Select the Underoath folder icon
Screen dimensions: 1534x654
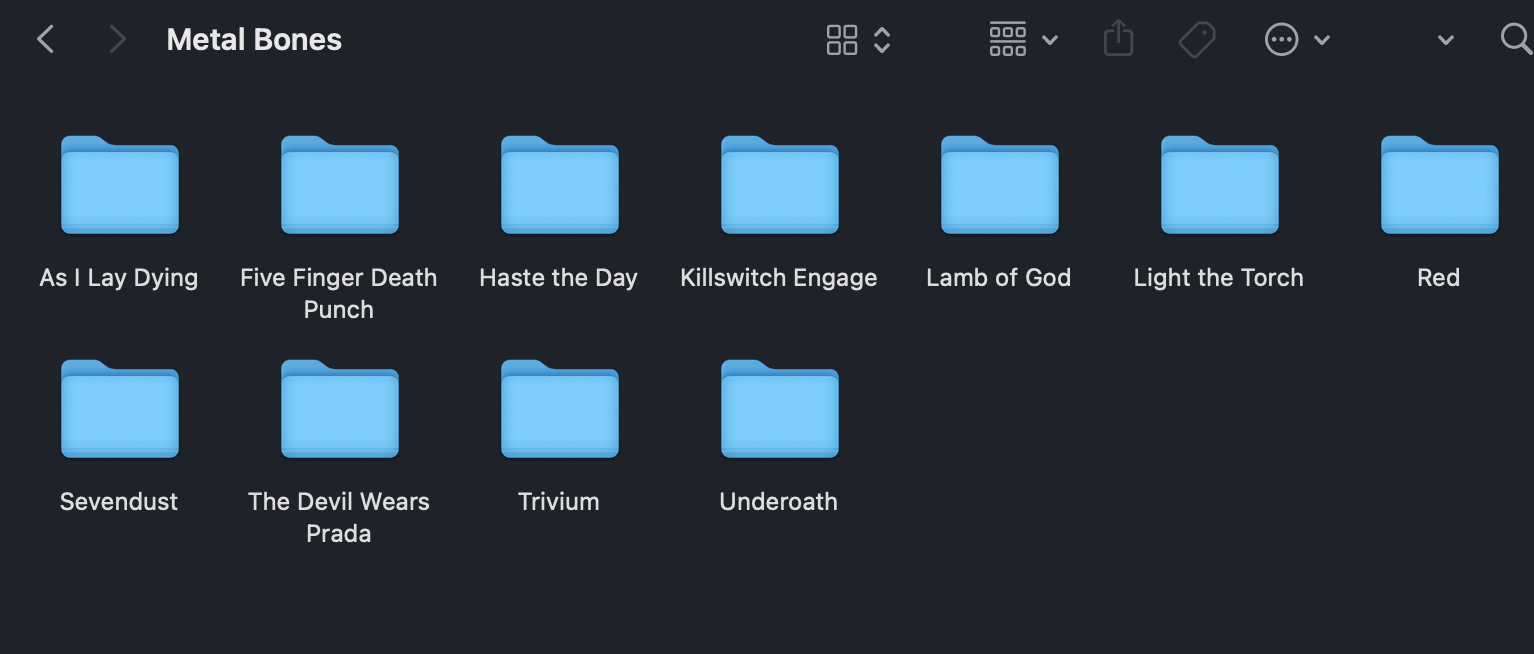point(780,409)
